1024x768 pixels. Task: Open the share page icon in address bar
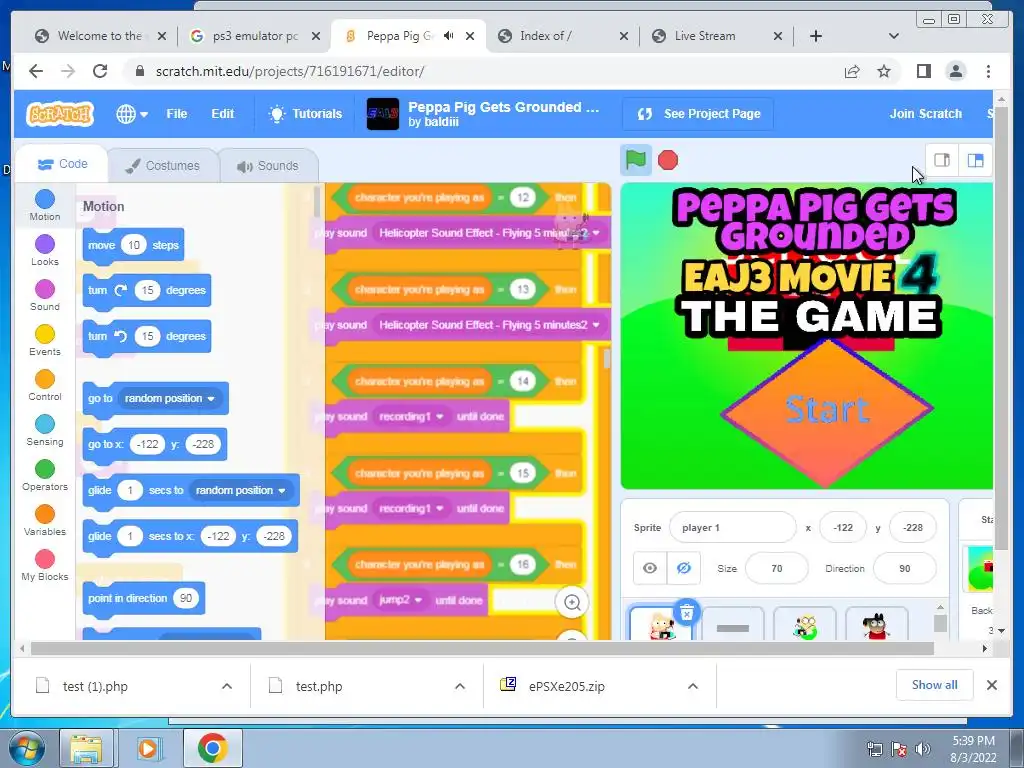(x=852, y=71)
